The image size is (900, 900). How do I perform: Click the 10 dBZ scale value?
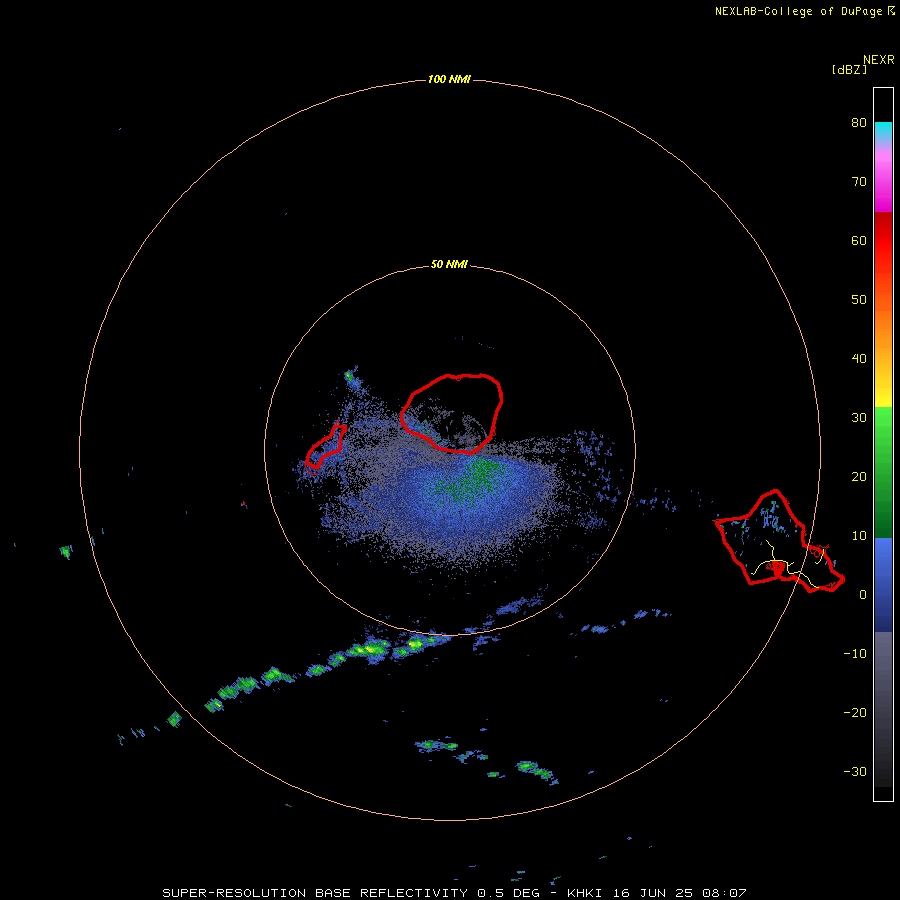coord(859,536)
